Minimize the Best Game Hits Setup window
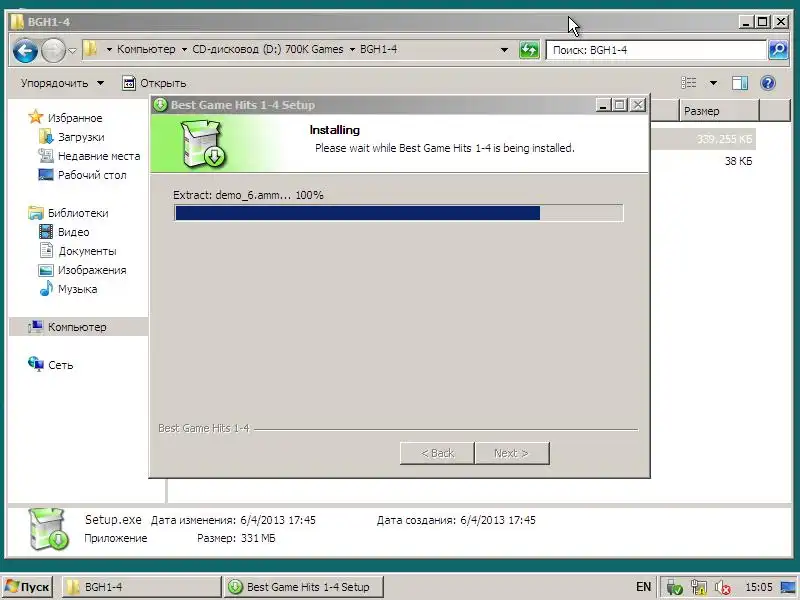 [603, 105]
